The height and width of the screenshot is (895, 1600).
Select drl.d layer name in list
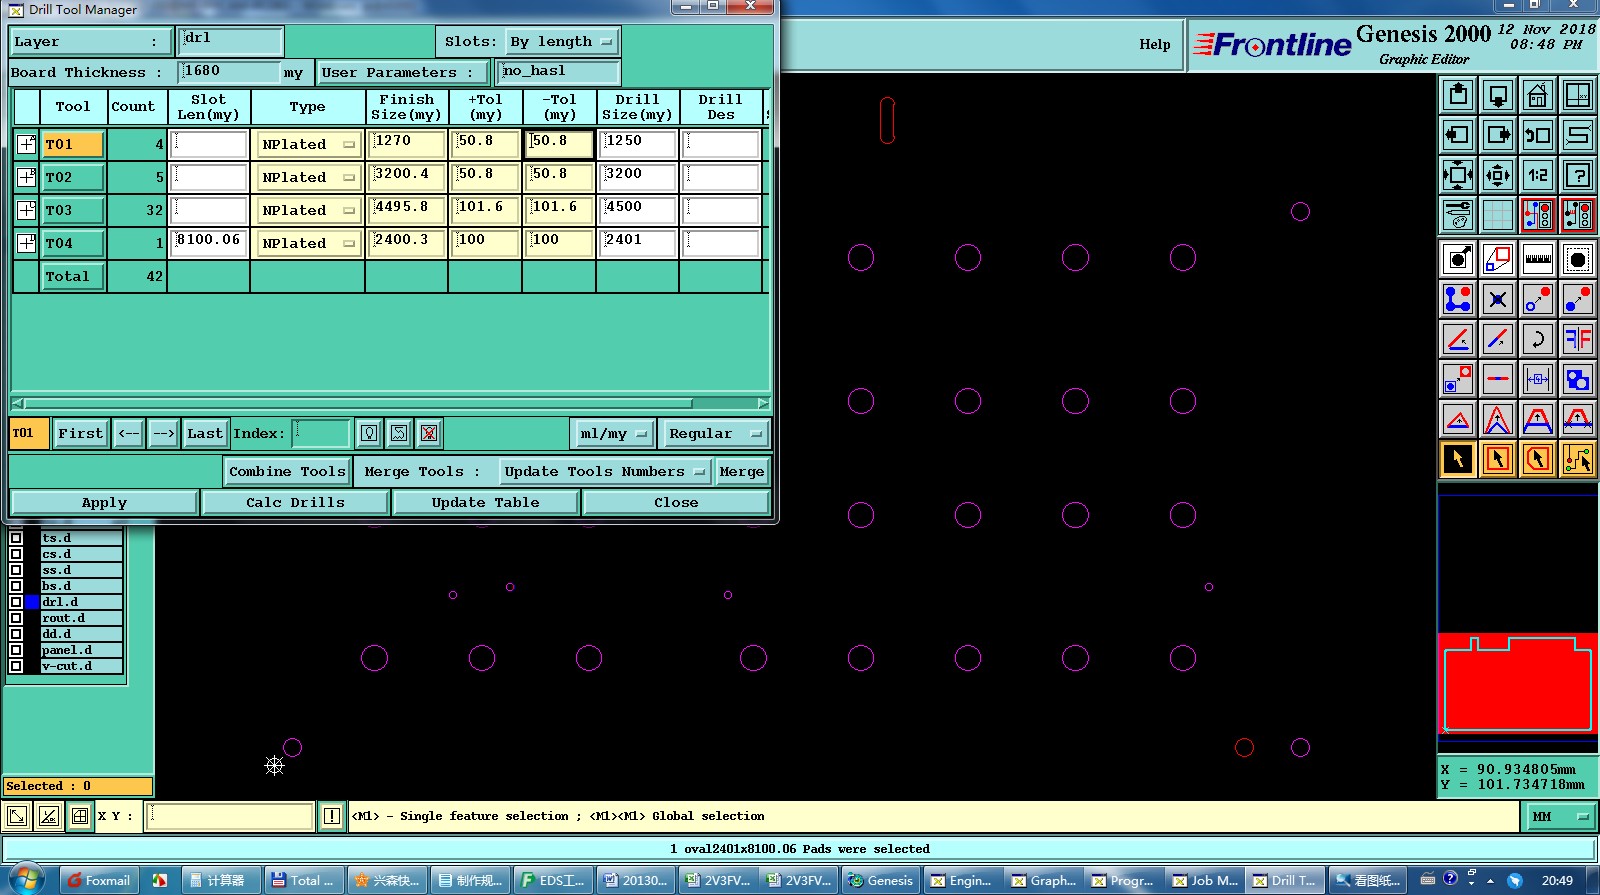click(x=81, y=602)
